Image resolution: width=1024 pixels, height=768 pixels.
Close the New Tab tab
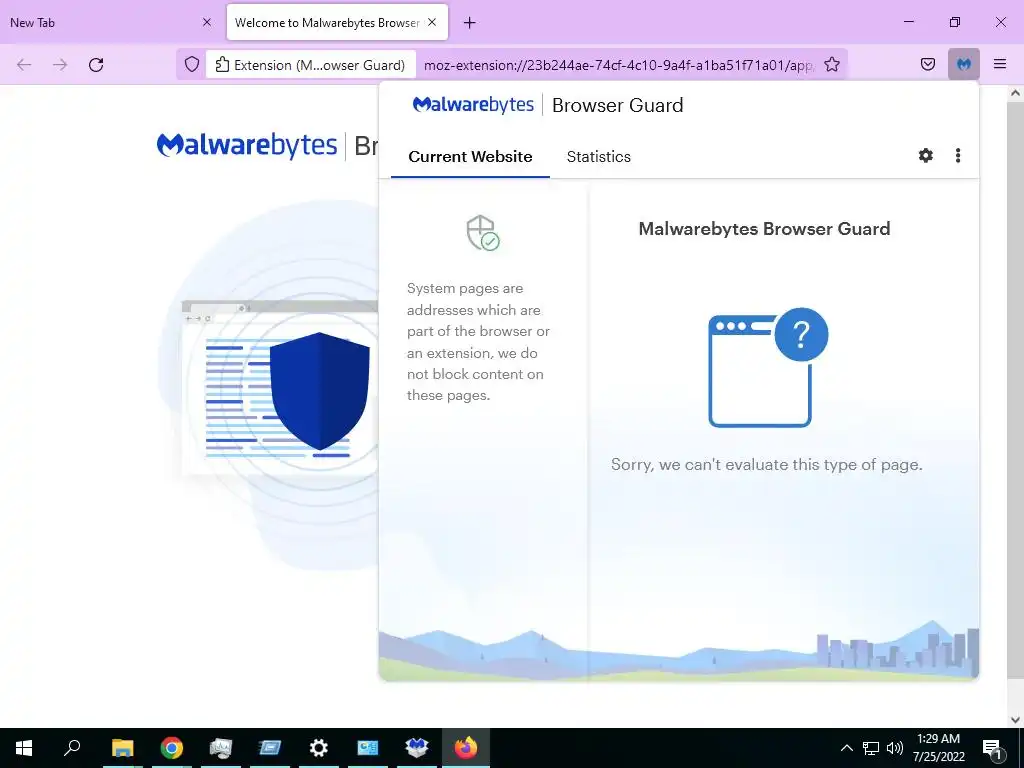click(207, 22)
